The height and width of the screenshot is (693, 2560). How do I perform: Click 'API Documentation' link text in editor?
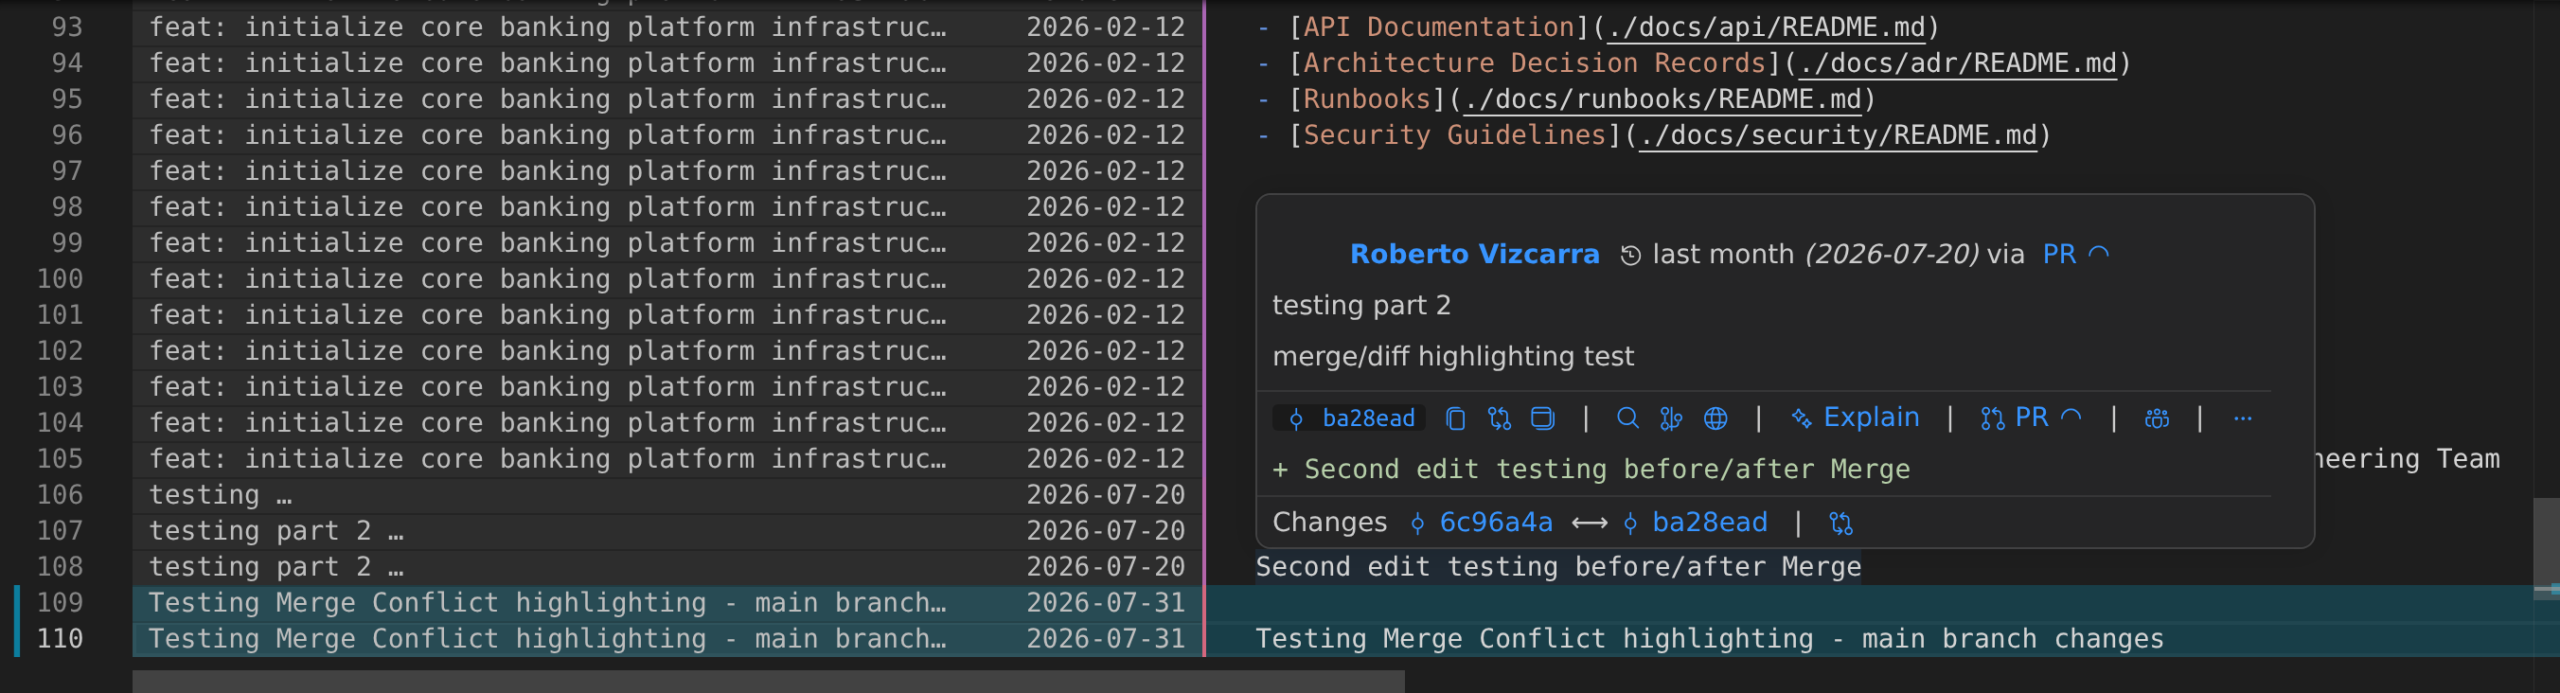[x=1439, y=27]
